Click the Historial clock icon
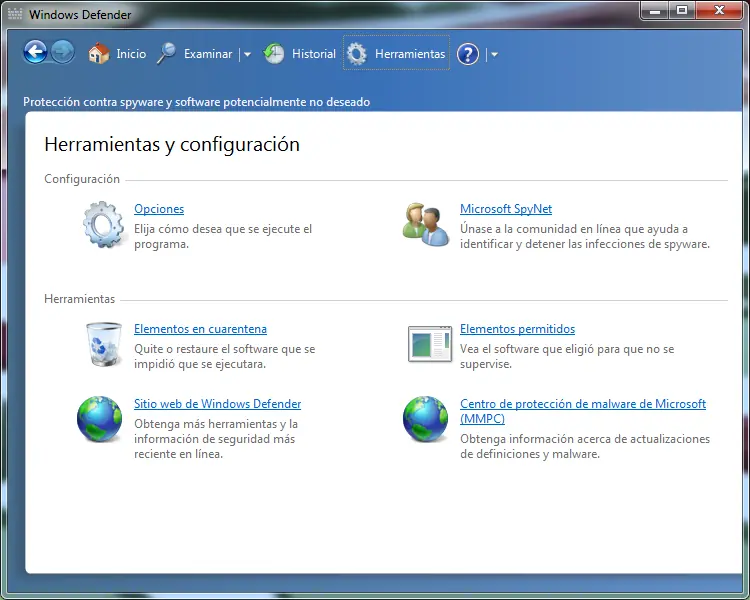Image resolution: width=750 pixels, height=600 pixels. pyautogui.click(x=274, y=54)
